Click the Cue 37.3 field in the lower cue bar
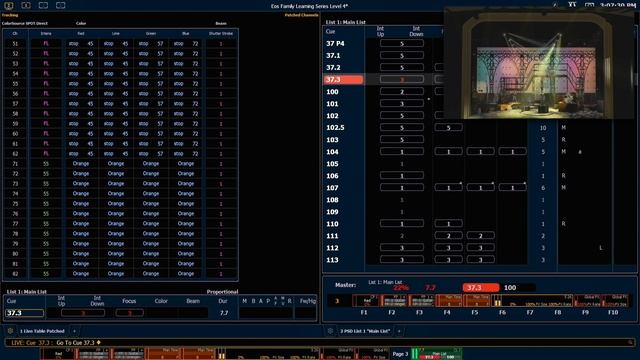 coord(24,313)
